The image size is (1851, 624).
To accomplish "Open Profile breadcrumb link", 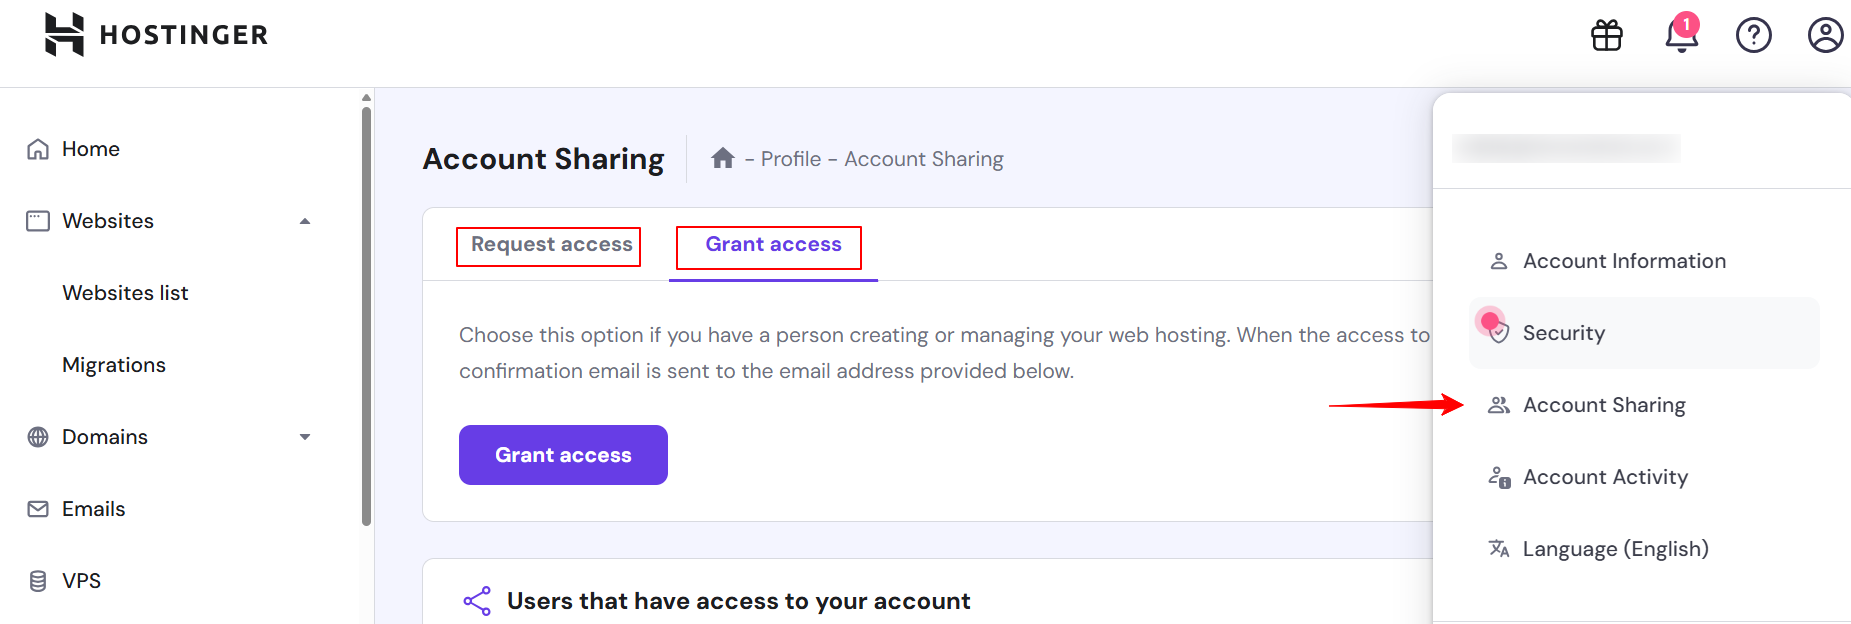I will point(791,159).
